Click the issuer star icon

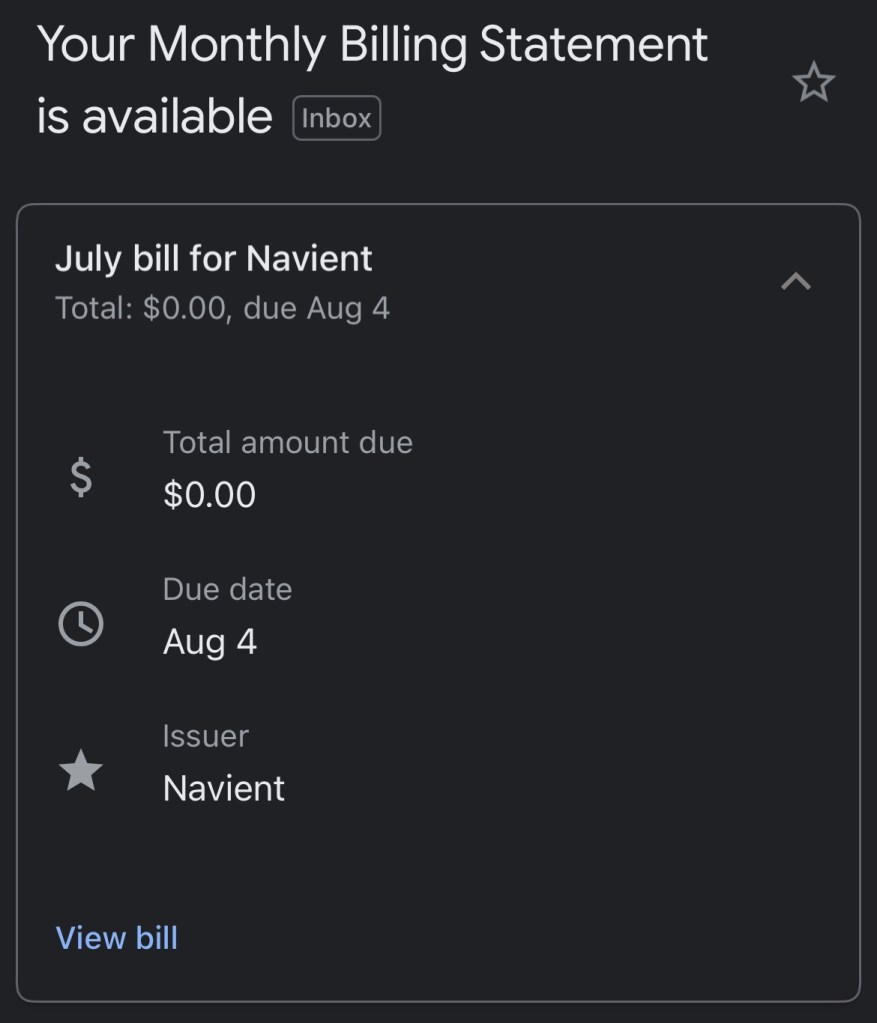[x=81, y=771]
